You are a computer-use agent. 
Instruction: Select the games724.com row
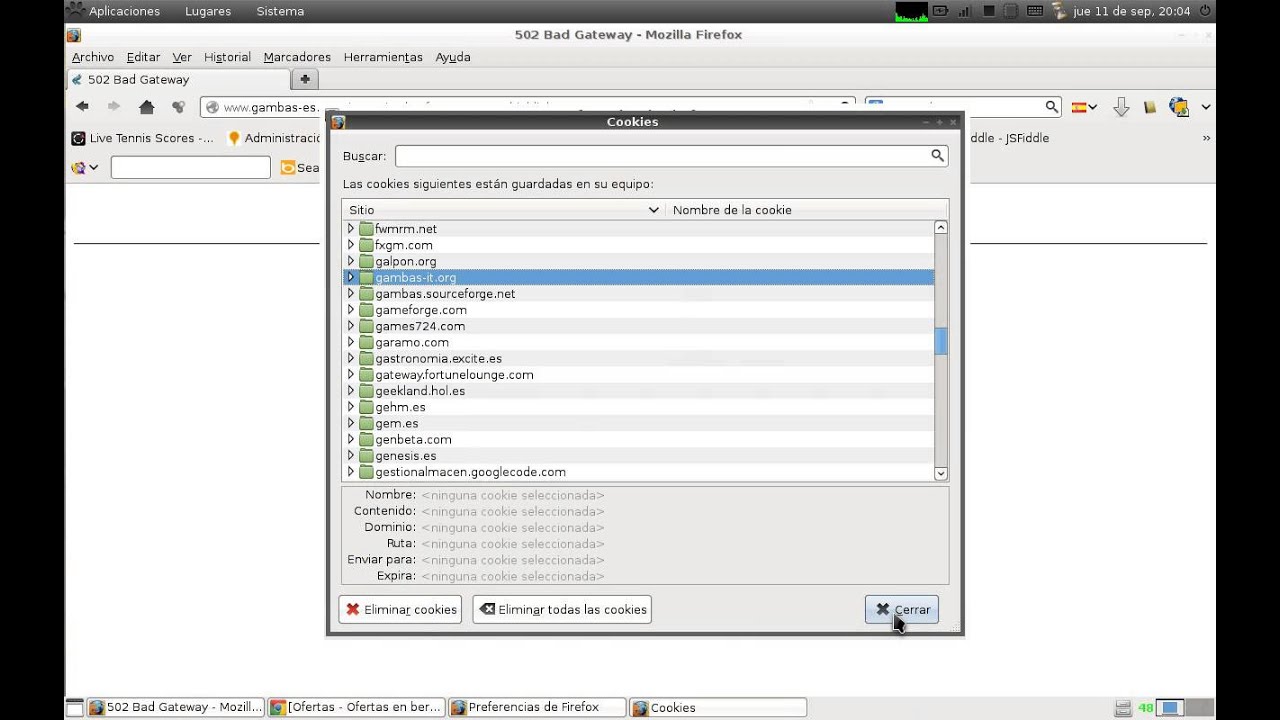pyautogui.click(x=638, y=326)
